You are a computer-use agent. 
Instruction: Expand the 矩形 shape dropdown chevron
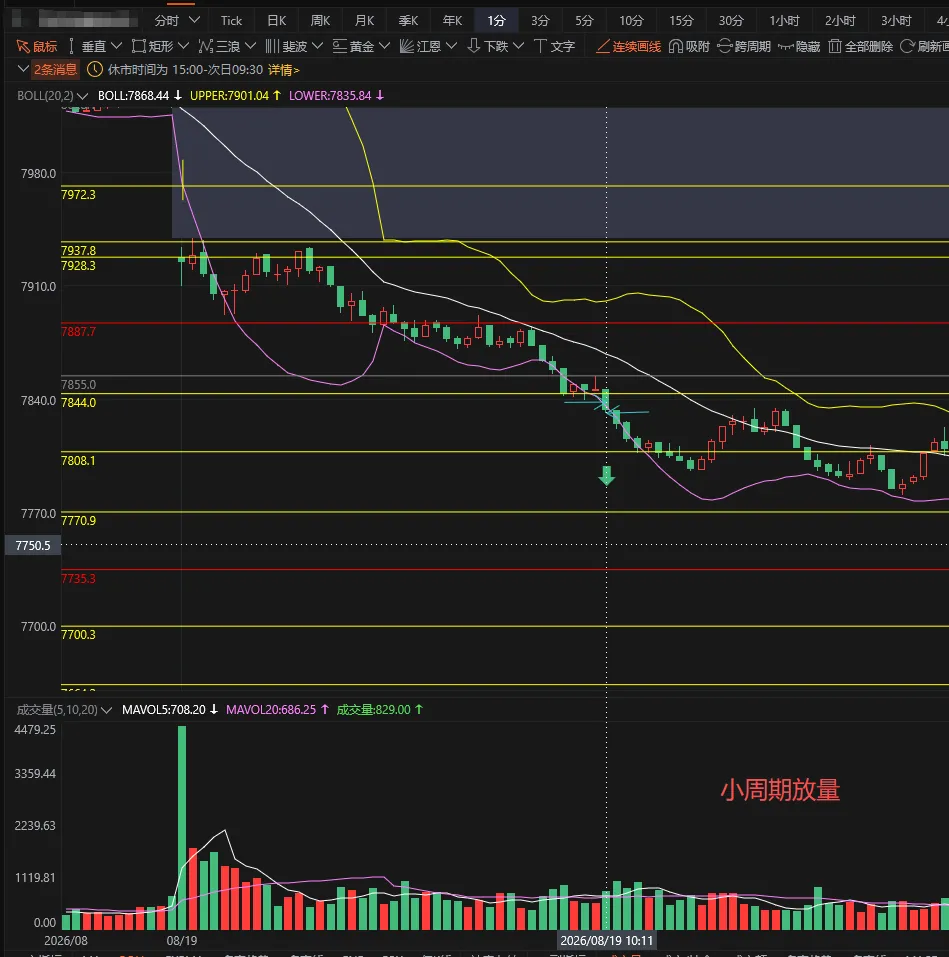183,46
